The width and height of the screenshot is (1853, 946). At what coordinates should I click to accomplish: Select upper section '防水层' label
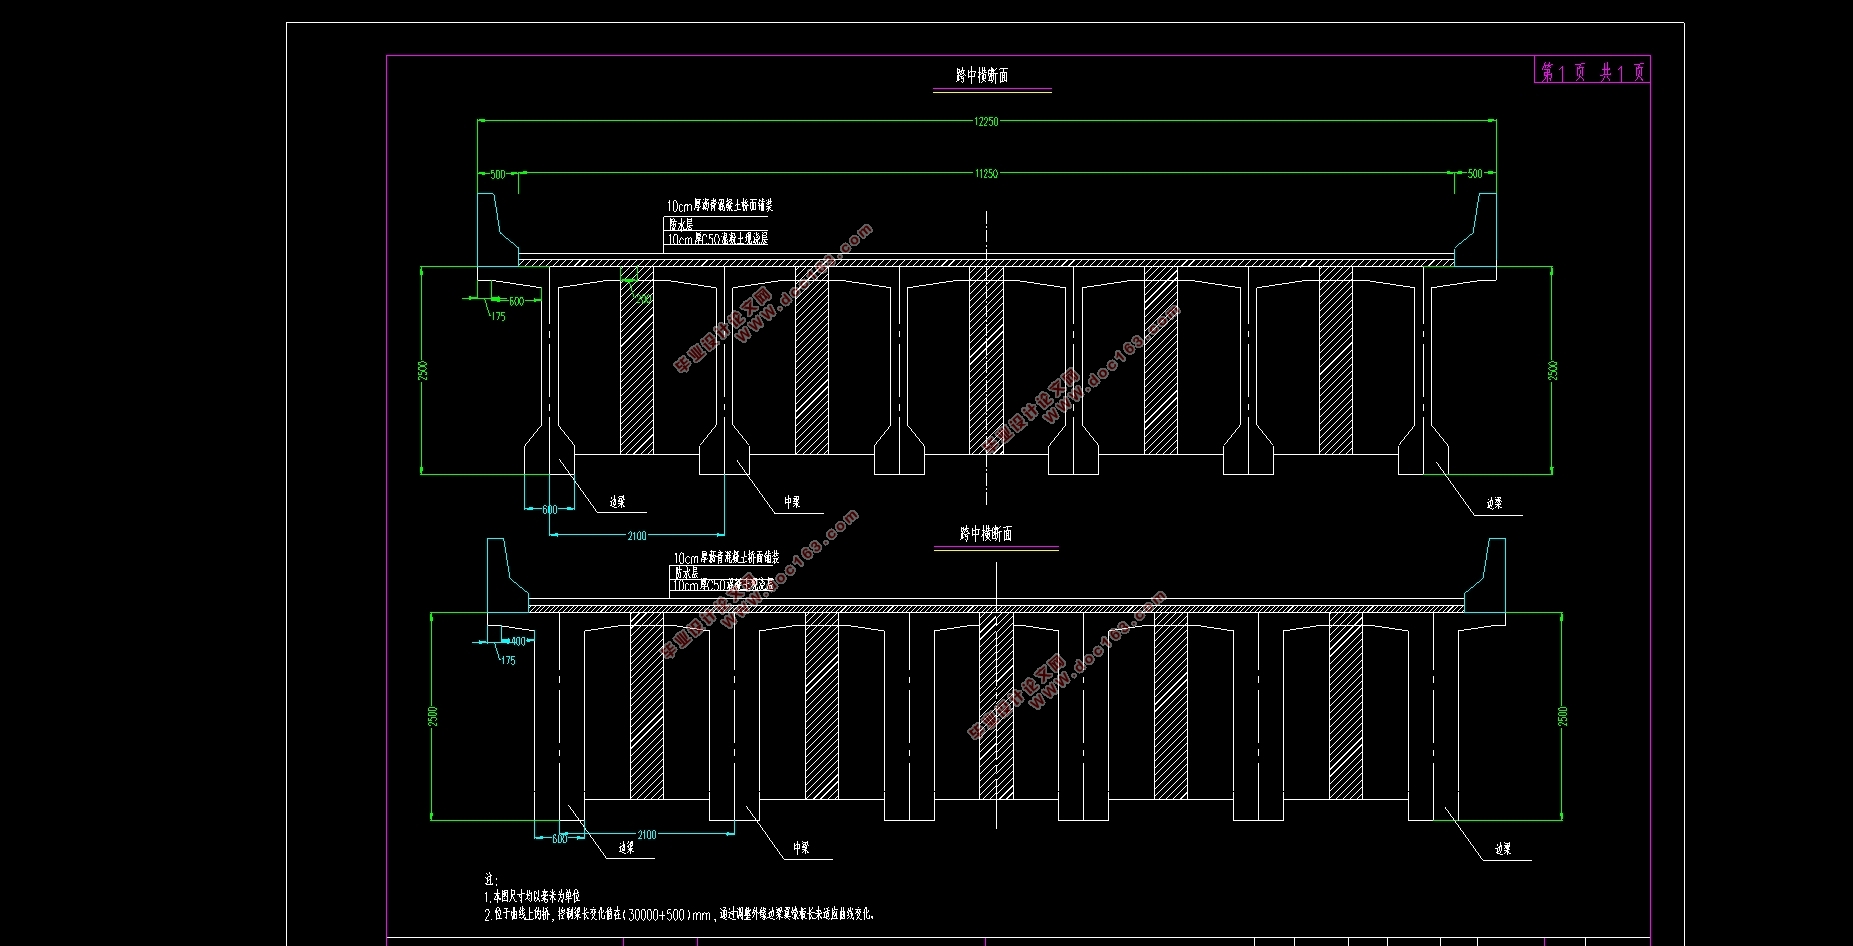tap(681, 224)
